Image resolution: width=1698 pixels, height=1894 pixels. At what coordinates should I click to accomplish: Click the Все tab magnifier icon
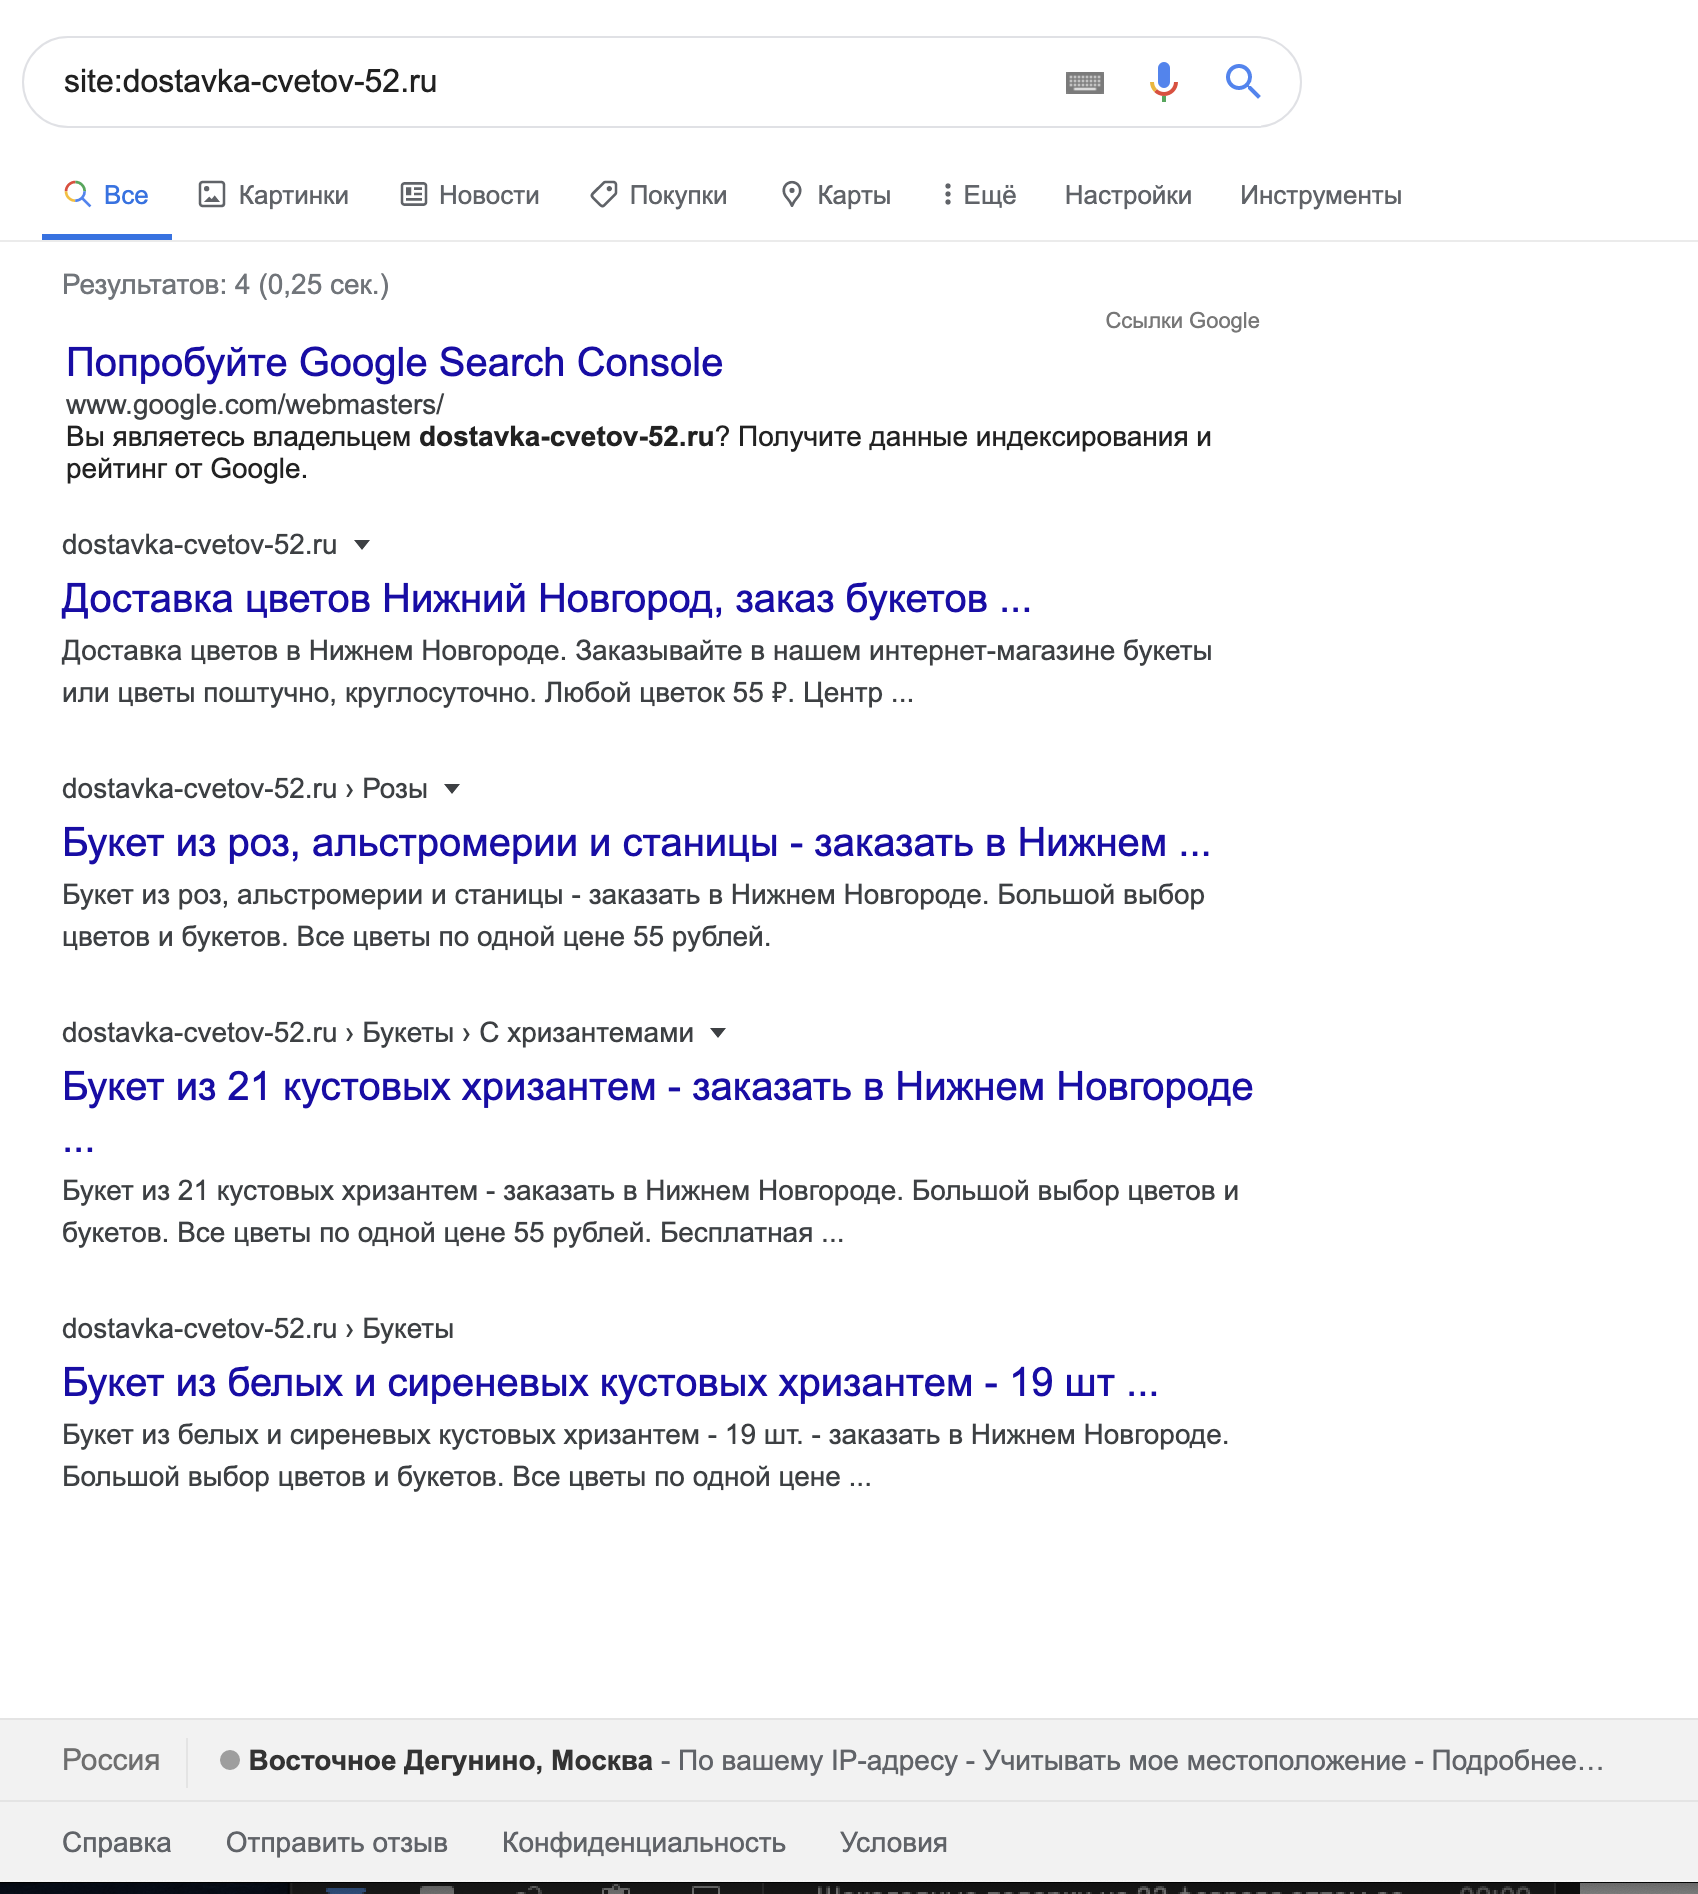coord(77,194)
